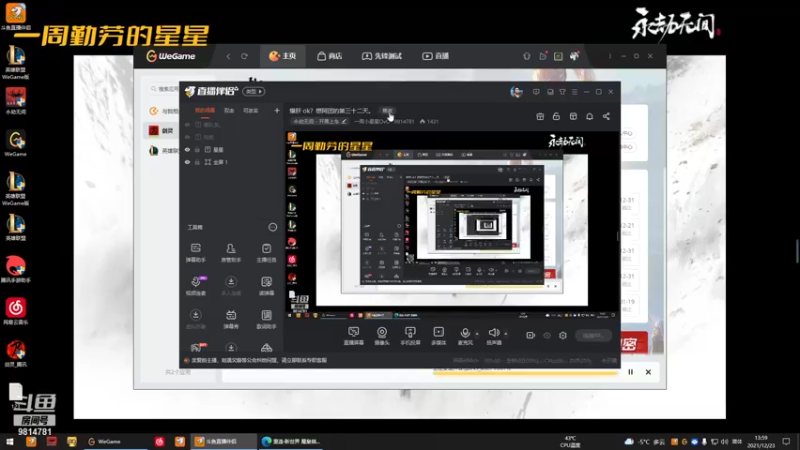800x450 pixels.
Task: Cancel the WeGame download with X
Action: pos(648,372)
